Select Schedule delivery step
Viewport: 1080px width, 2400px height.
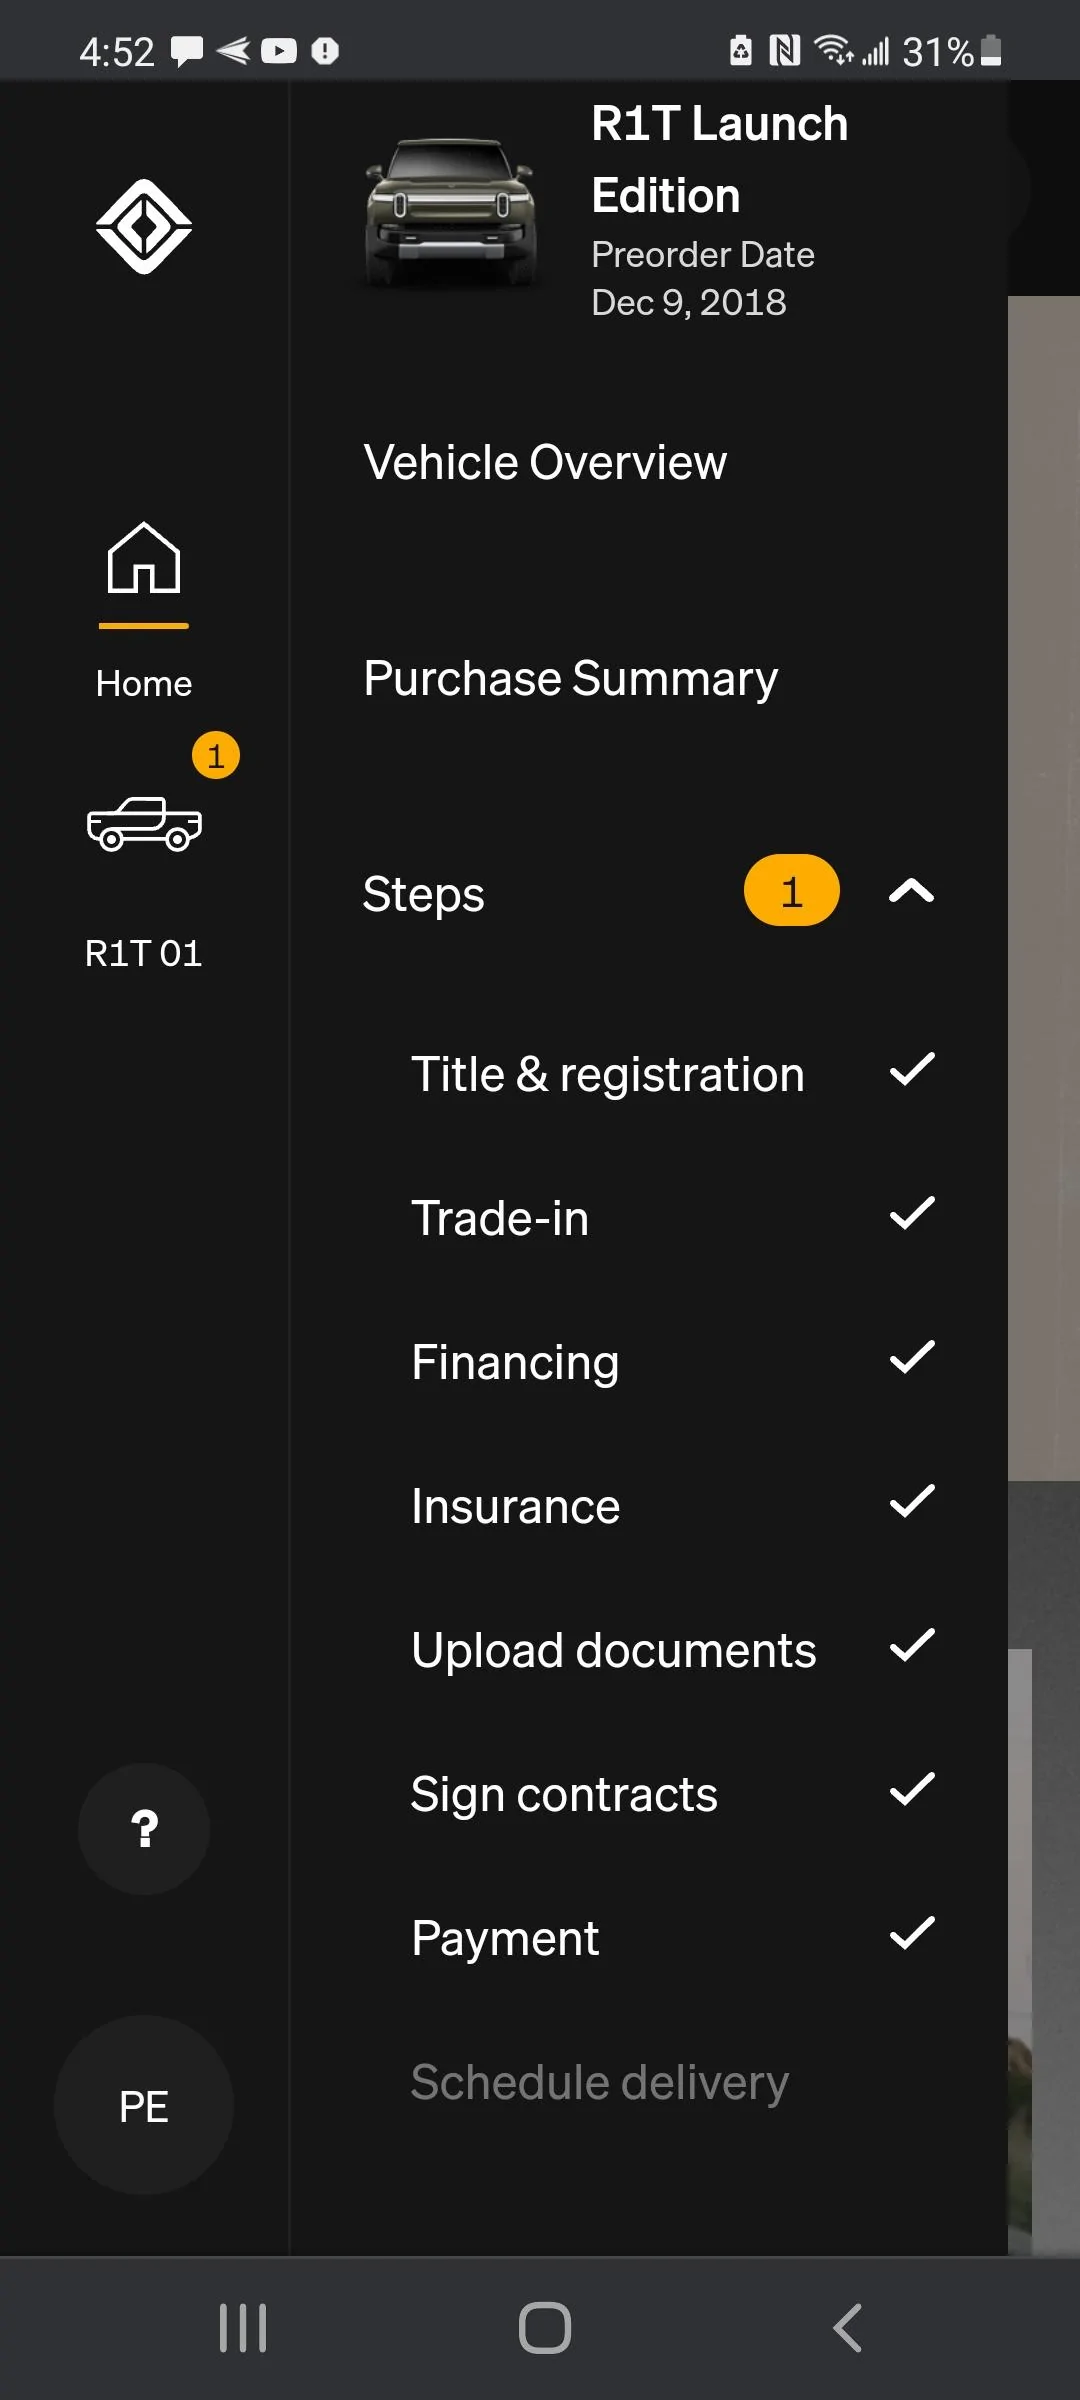point(600,2083)
